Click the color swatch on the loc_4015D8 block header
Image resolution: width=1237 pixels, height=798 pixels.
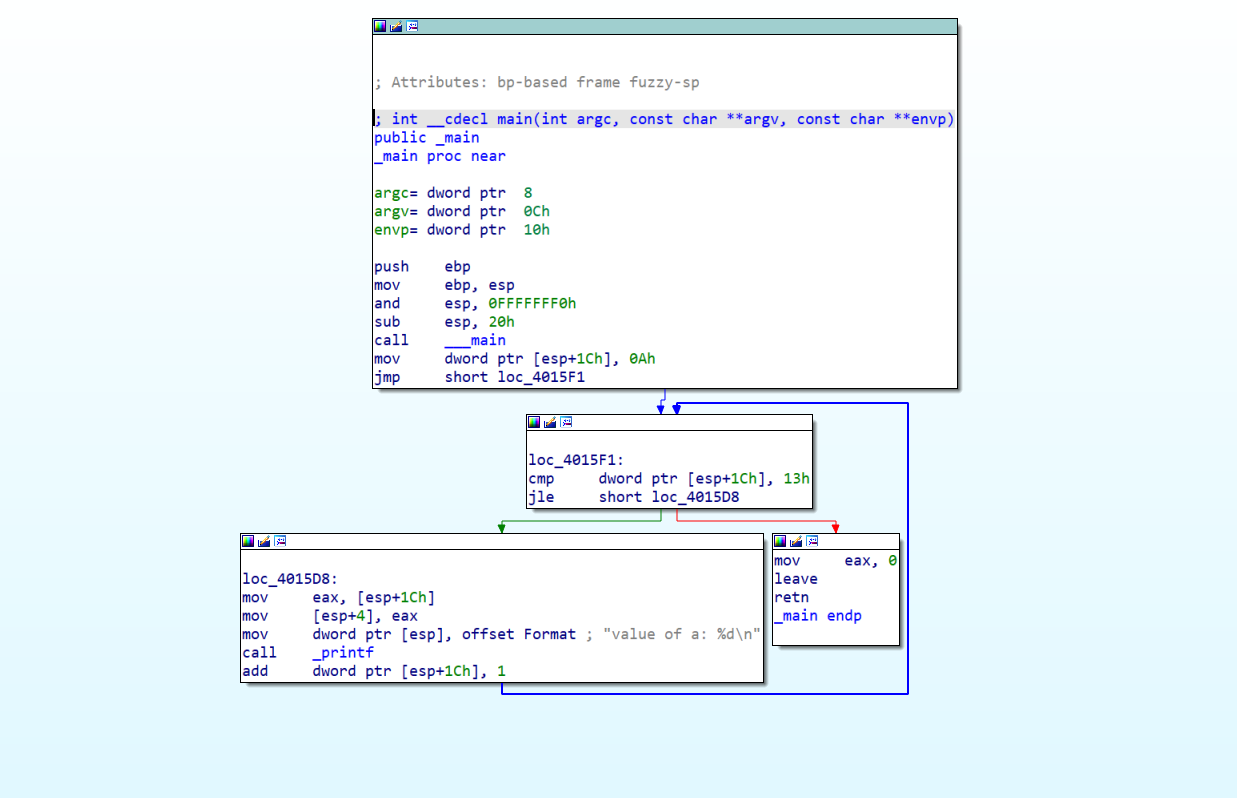[248, 541]
